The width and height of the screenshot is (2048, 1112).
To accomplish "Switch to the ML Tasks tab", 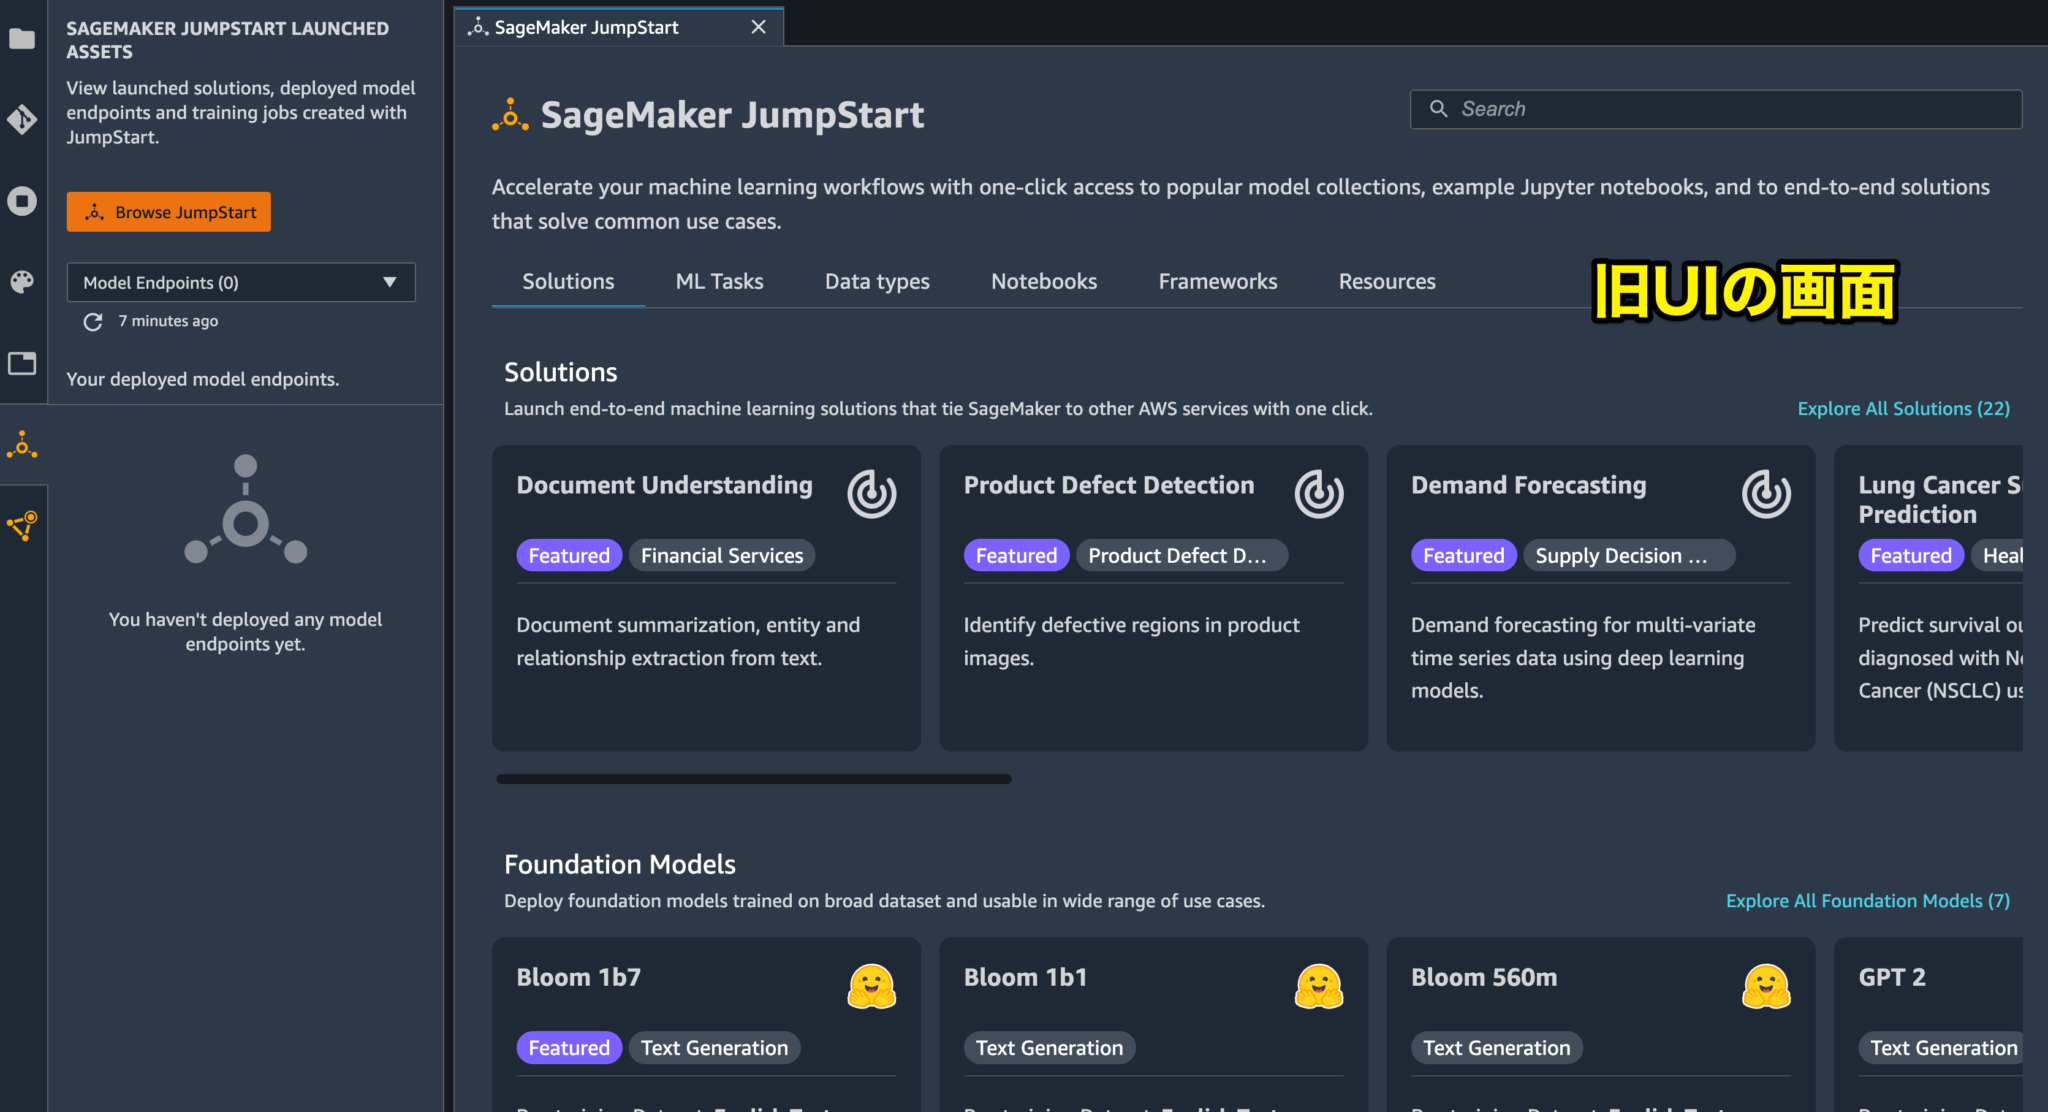I will [719, 281].
